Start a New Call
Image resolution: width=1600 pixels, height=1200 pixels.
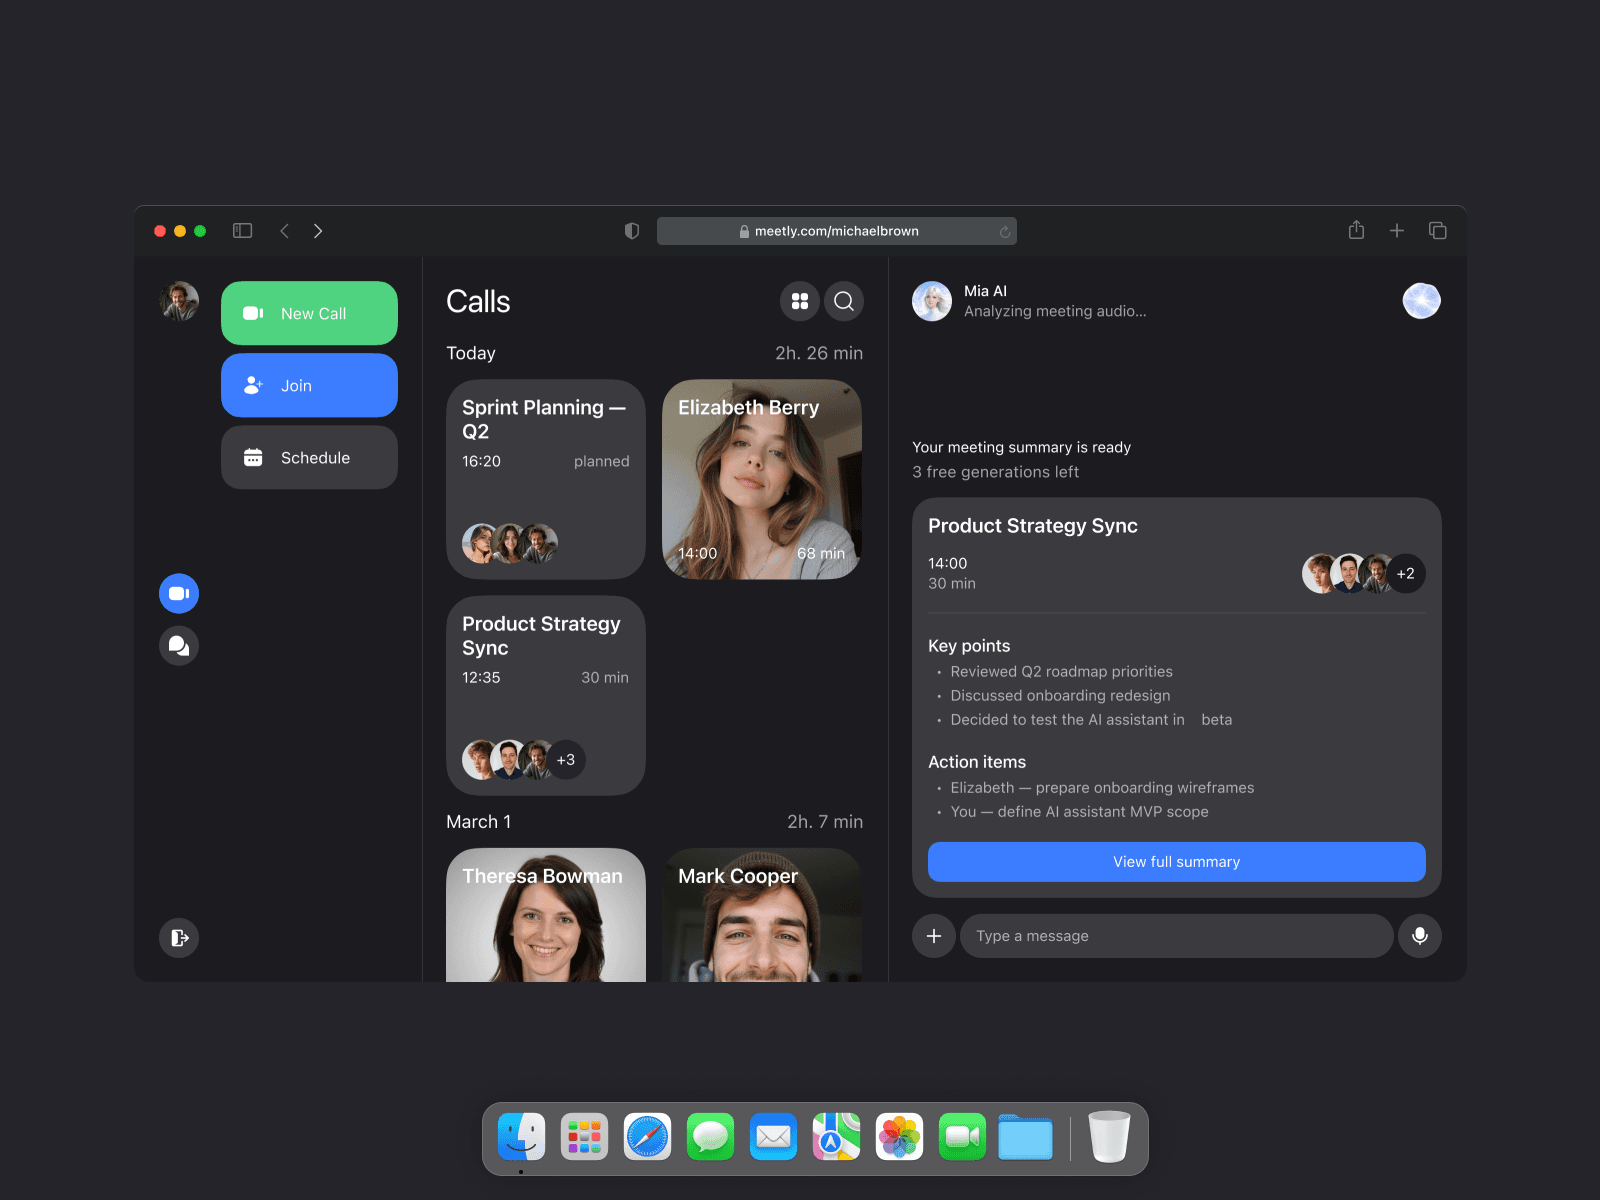(x=309, y=313)
